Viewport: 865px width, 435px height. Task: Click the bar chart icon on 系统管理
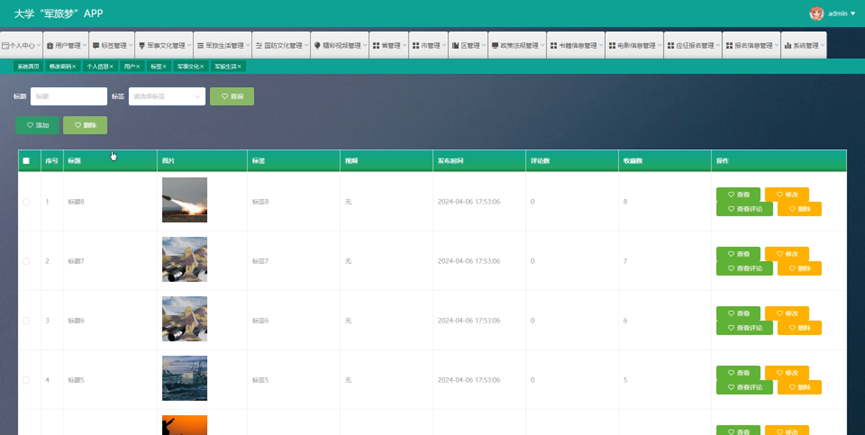(x=788, y=46)
